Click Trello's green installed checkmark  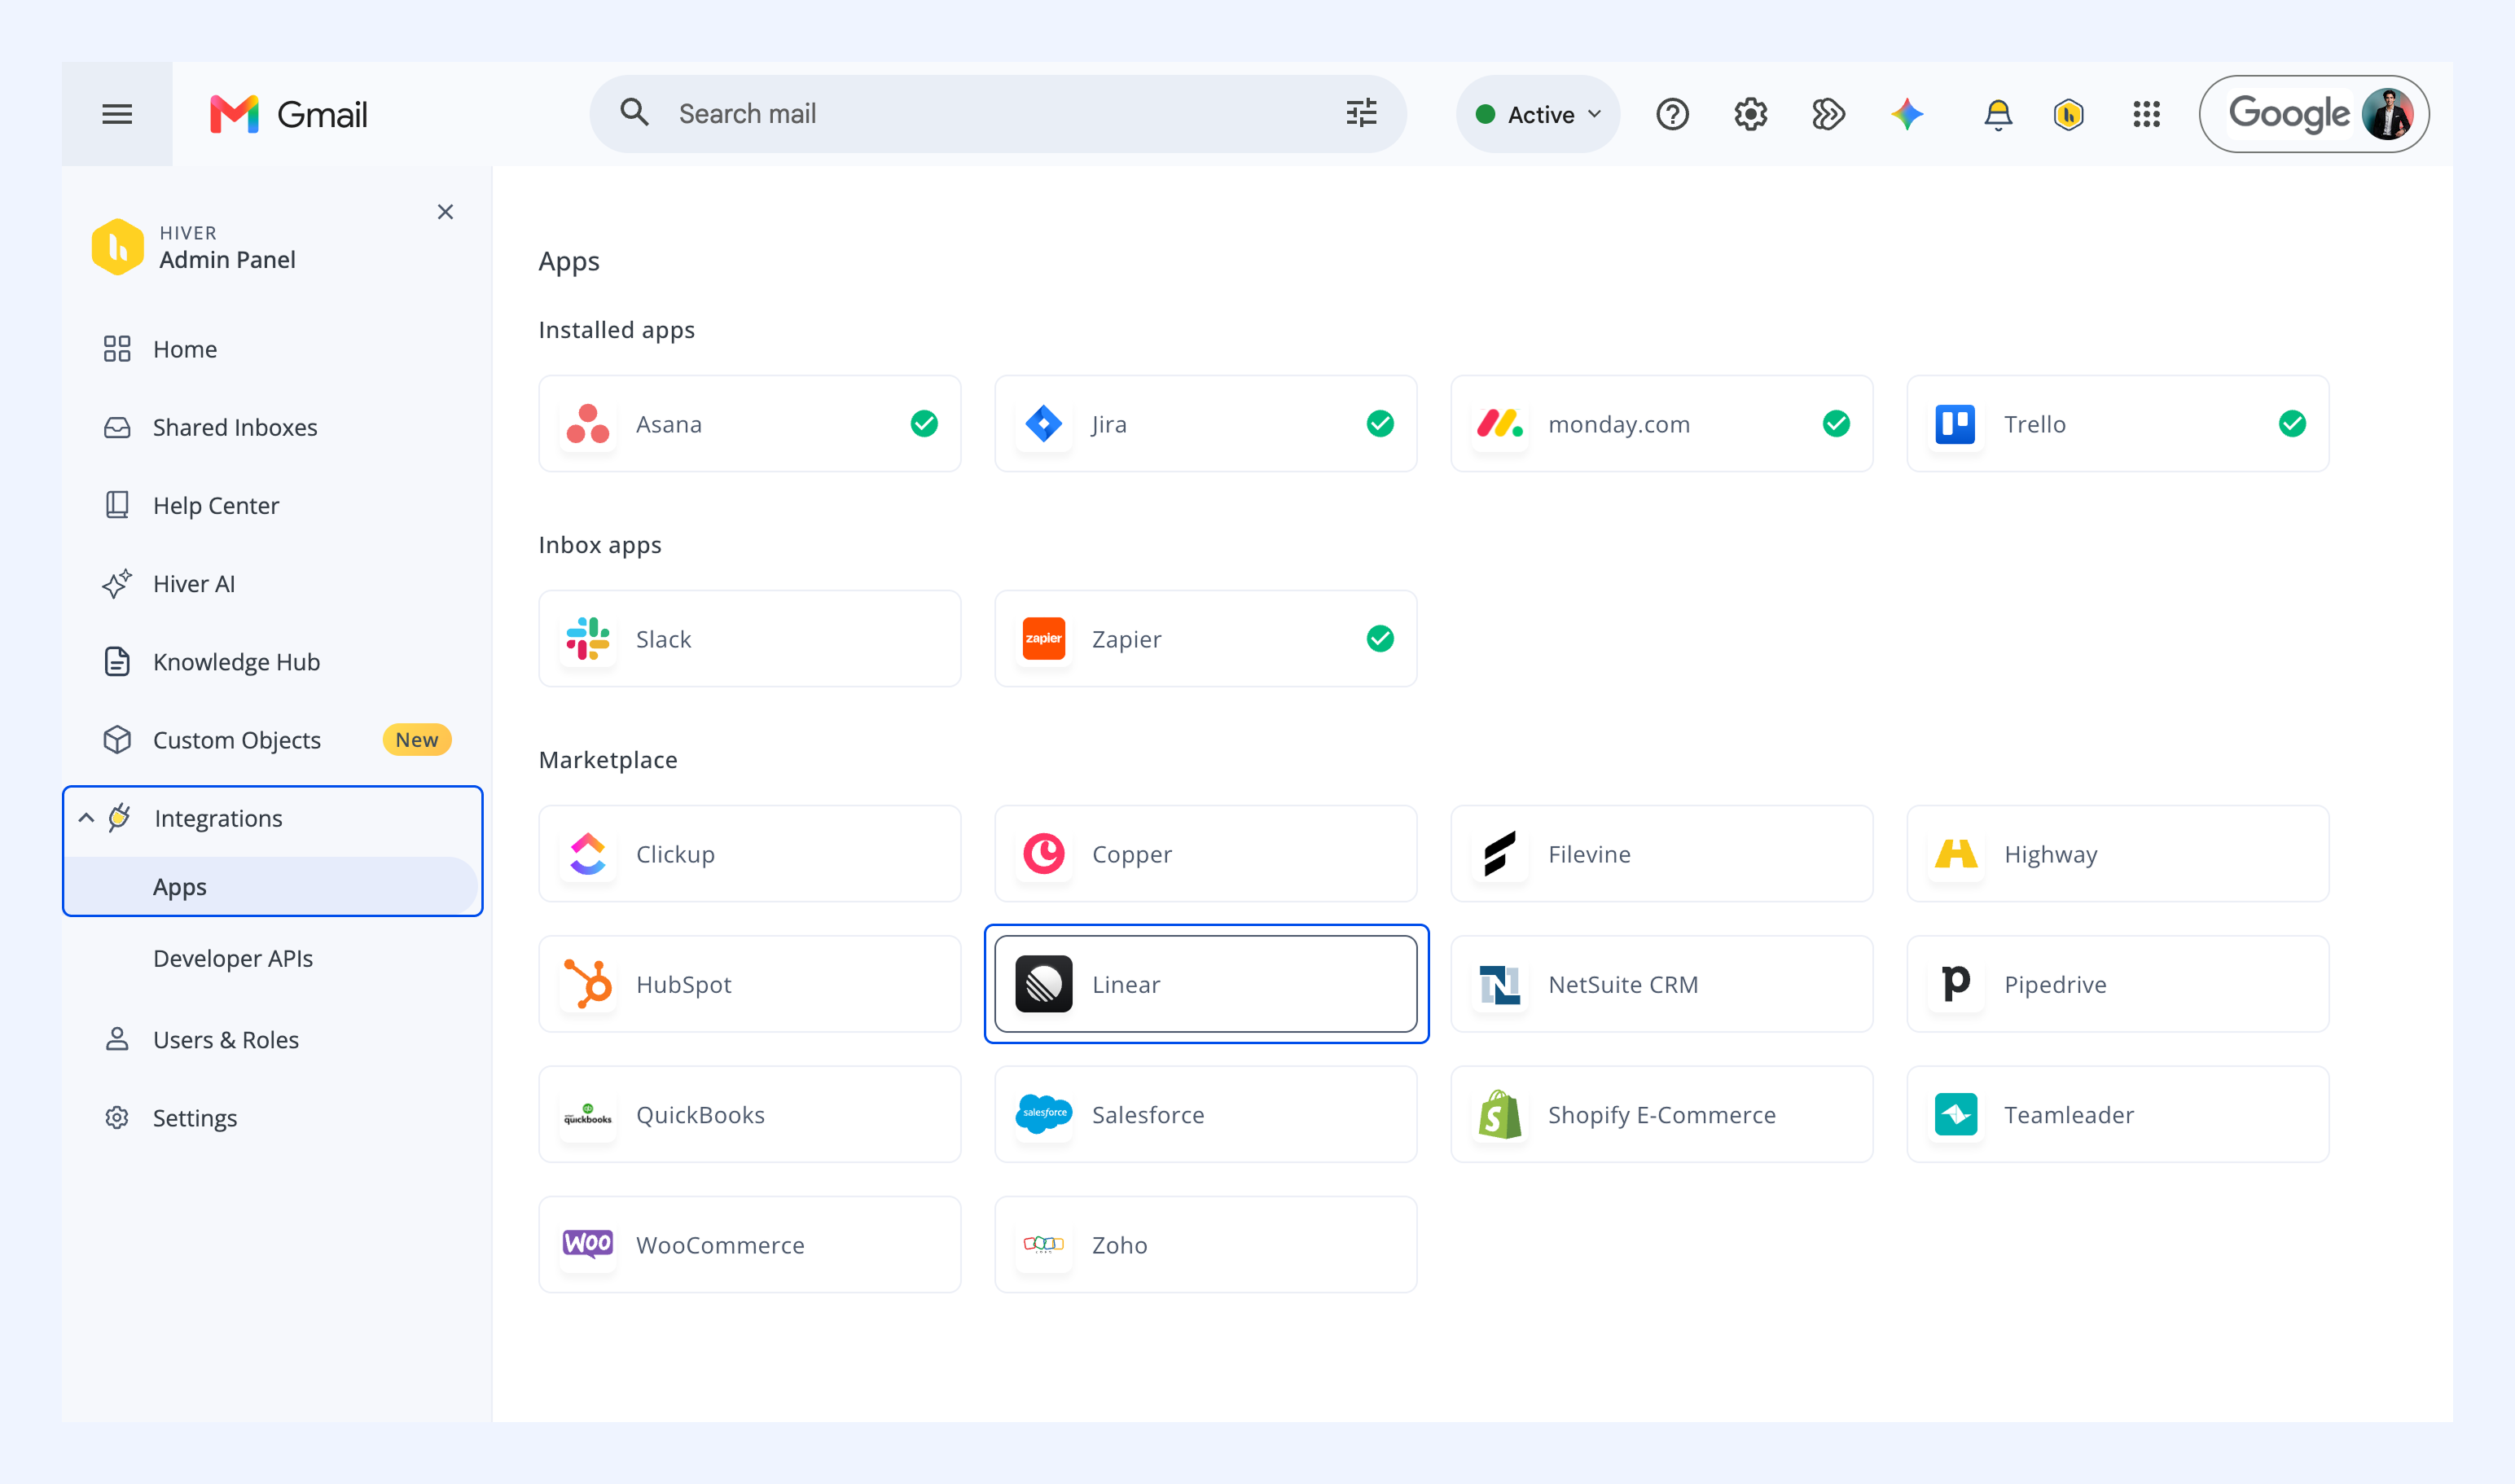coord(2292,424)
